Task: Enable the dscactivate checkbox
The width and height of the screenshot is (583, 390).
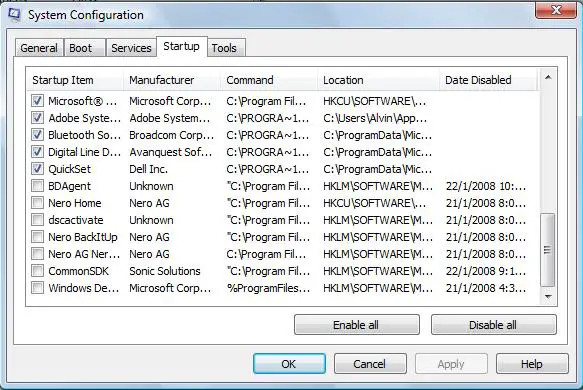Action: click(37, 220)
